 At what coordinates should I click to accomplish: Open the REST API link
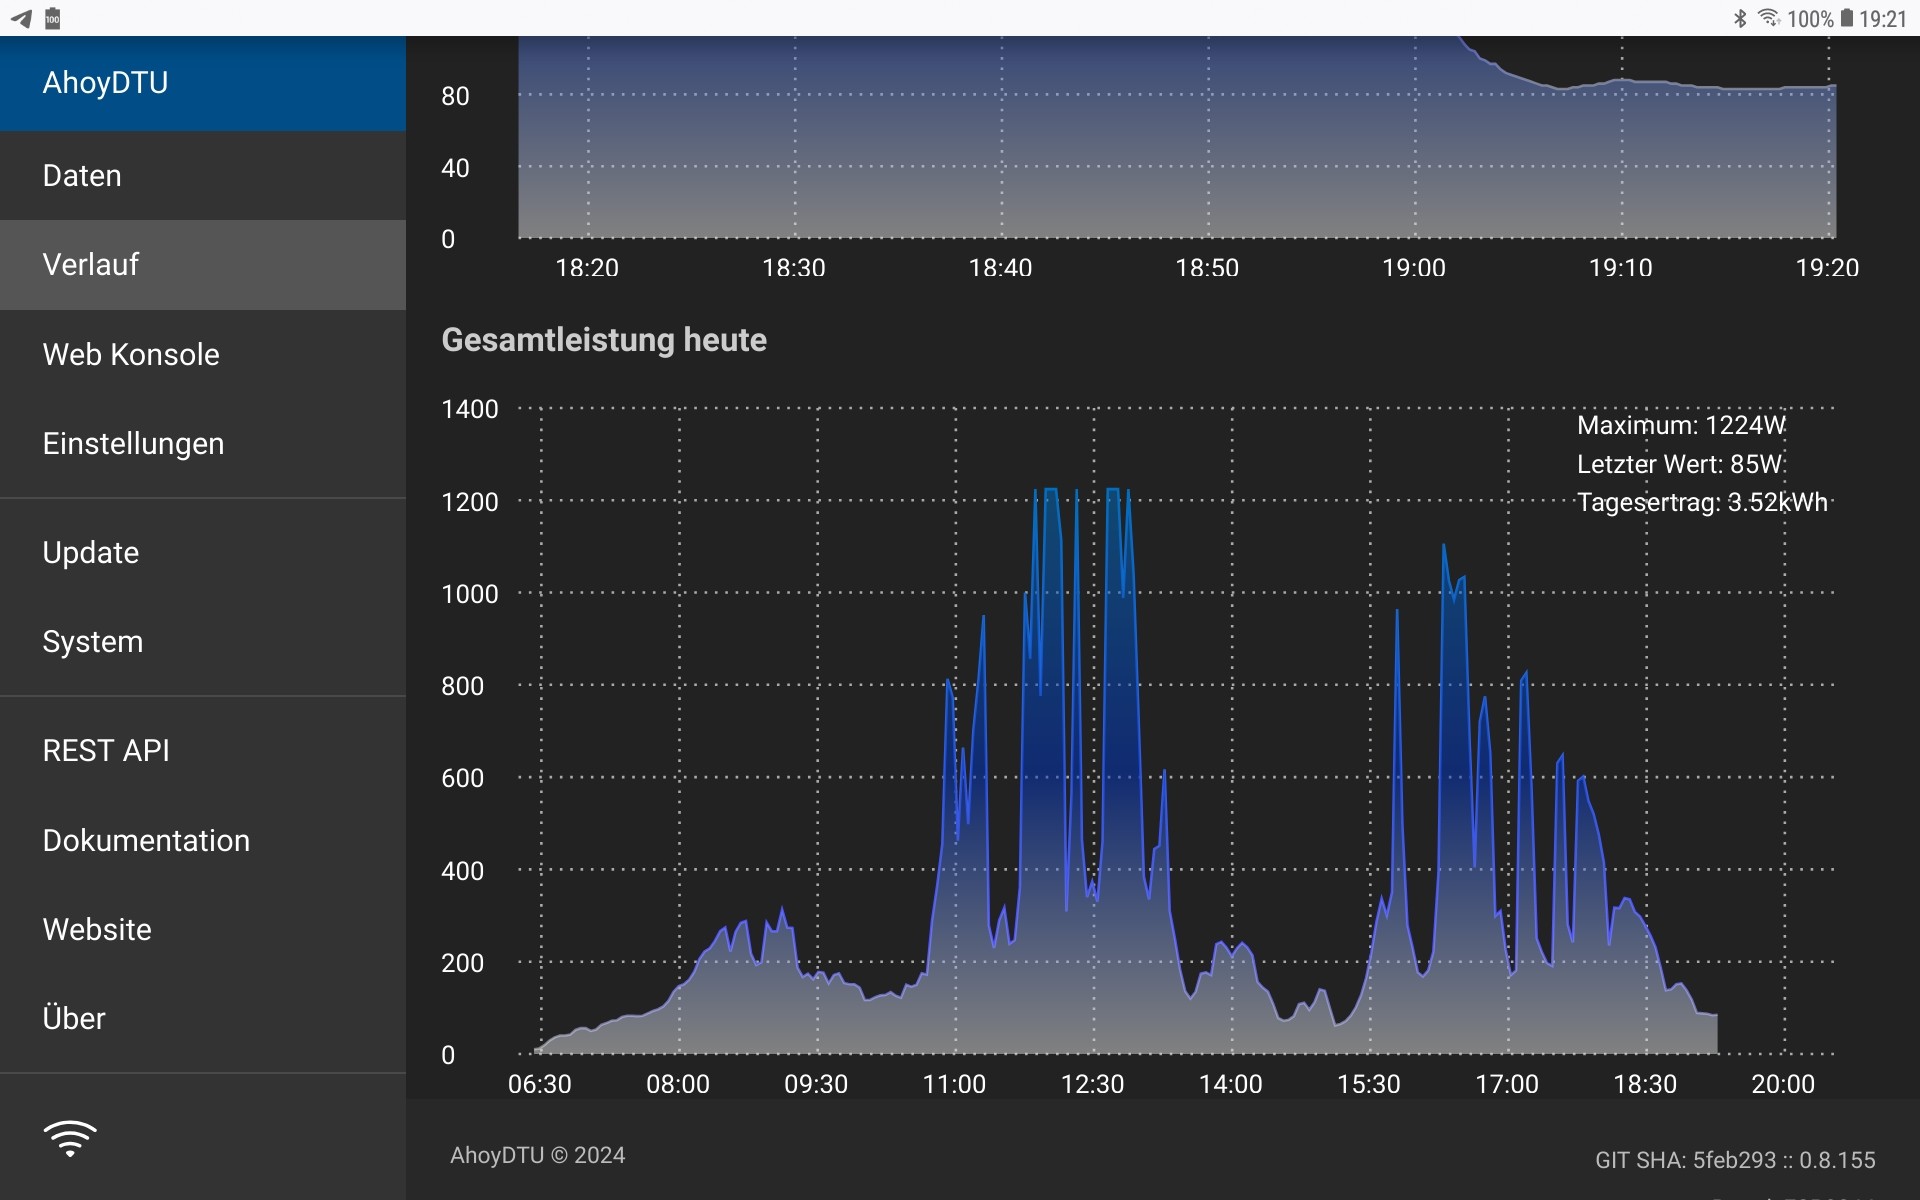pyautogui.click(x=106, y=751)
